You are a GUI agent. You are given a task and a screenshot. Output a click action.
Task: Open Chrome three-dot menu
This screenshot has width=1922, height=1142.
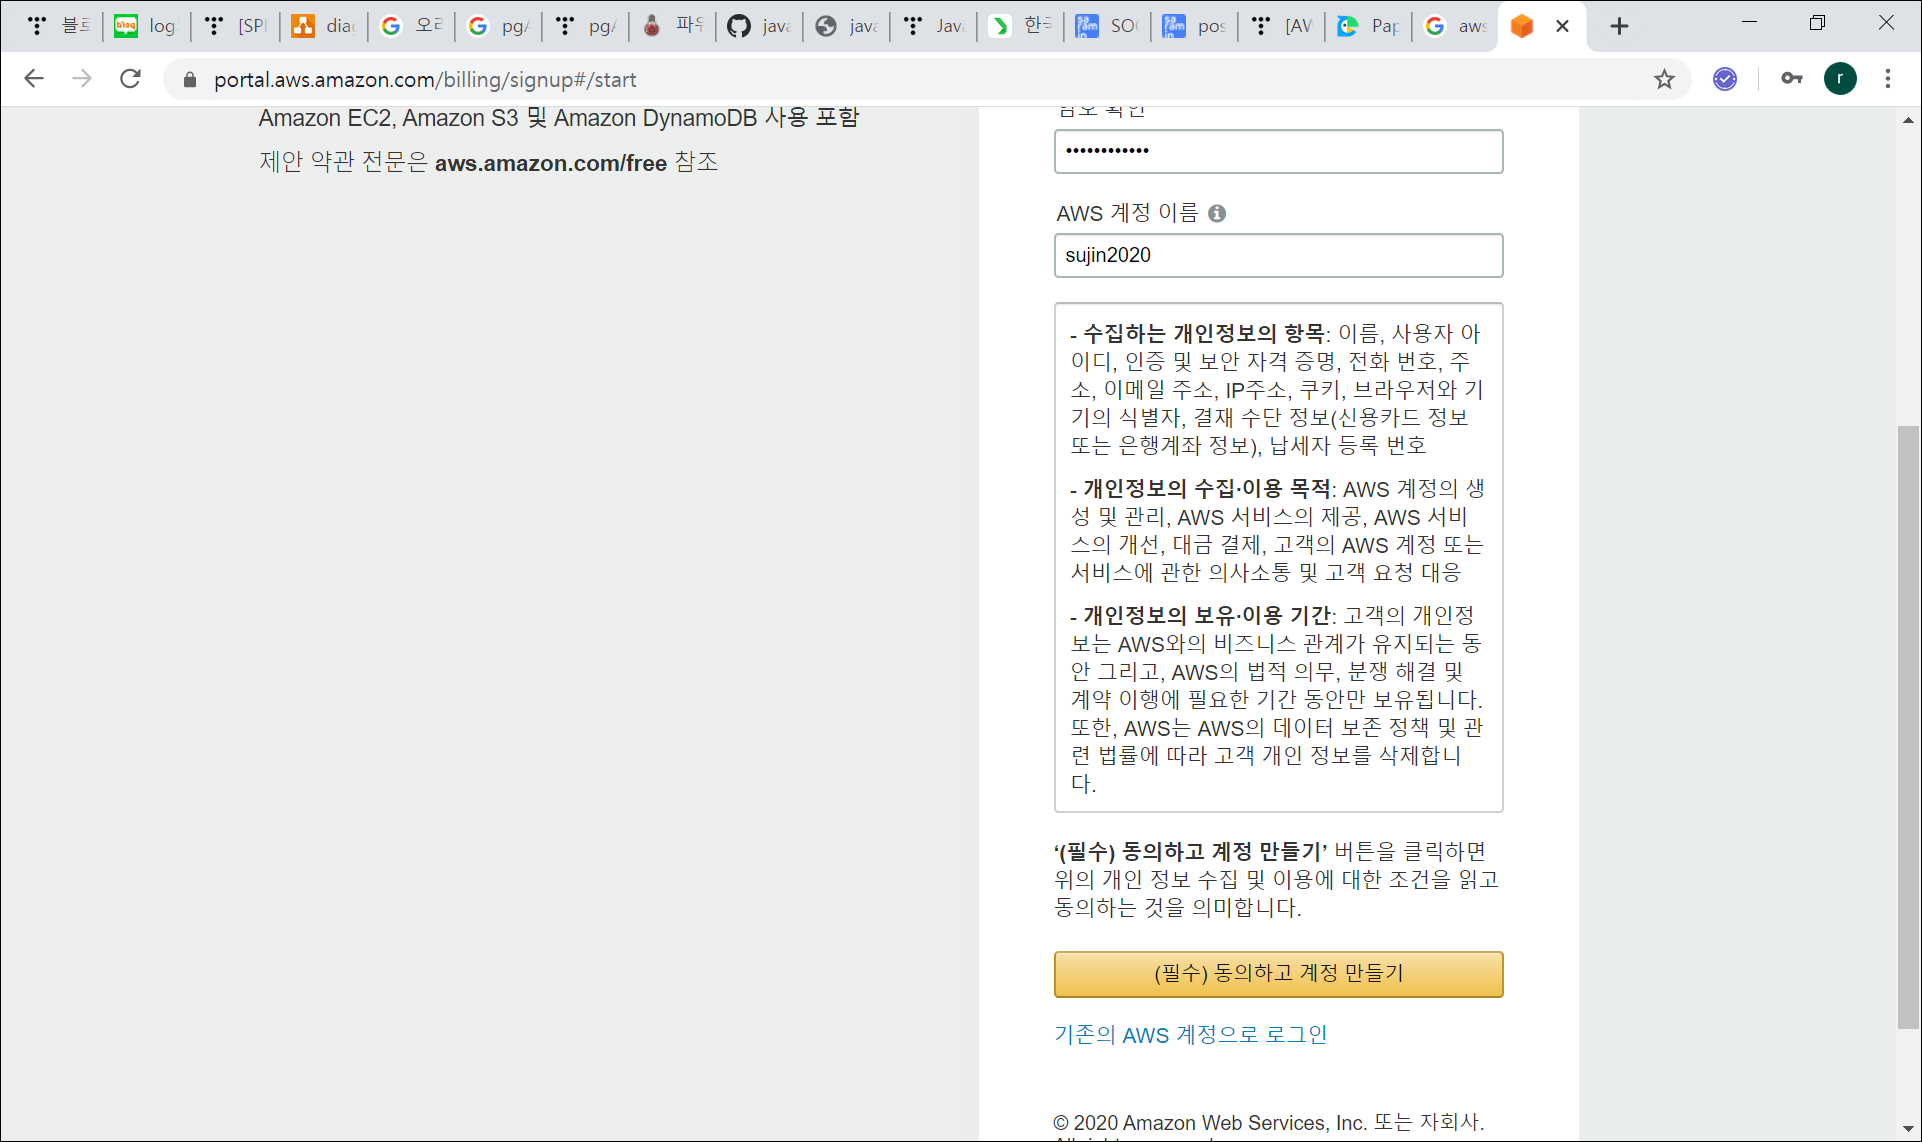click(1888, 79)
